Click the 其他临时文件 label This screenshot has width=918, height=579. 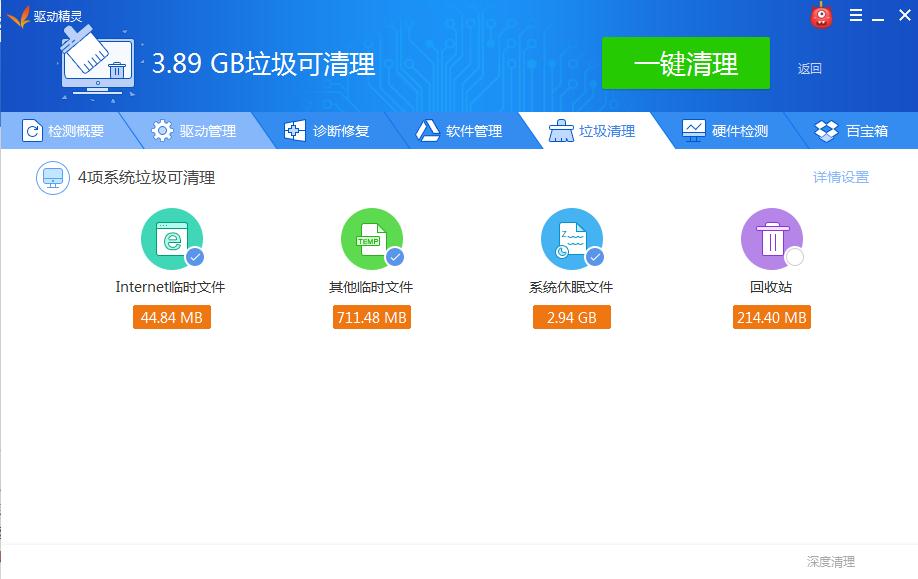point(371,287)
